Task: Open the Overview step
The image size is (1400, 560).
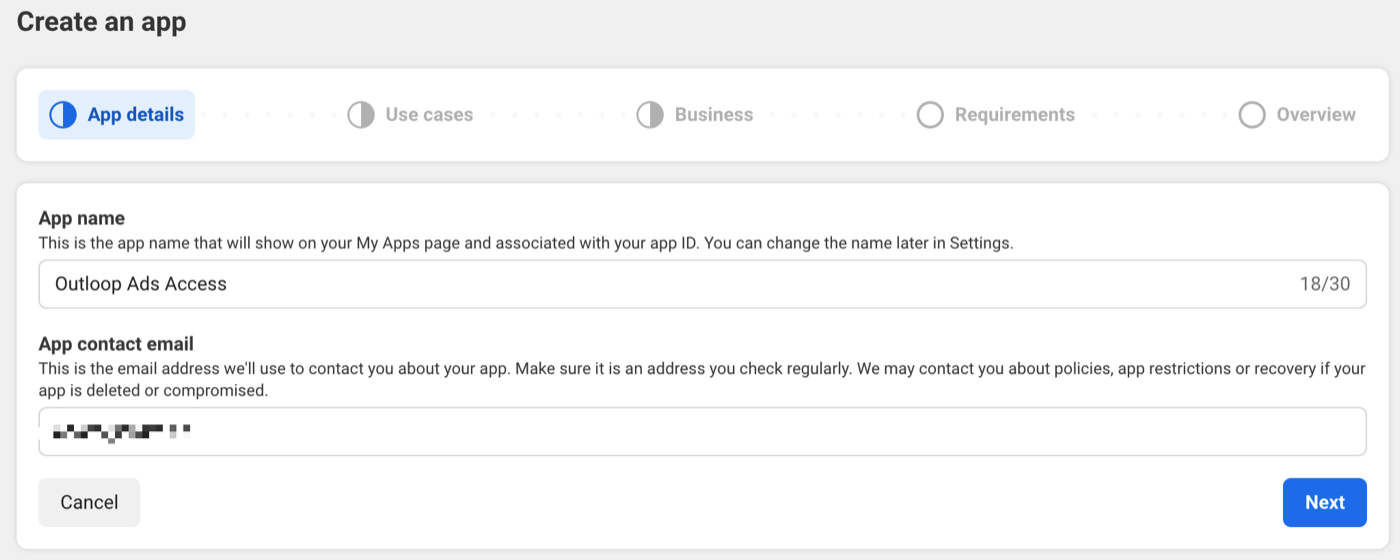Action: click(x=1297, y=115)
